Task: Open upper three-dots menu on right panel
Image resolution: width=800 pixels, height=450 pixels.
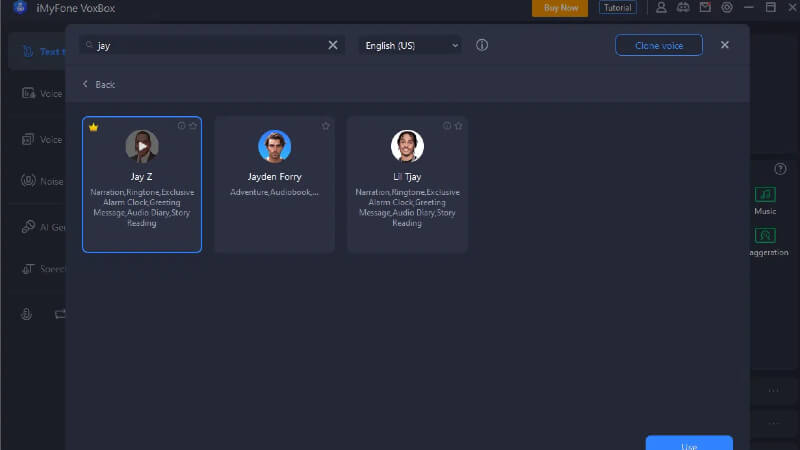Action: (773, 390)
